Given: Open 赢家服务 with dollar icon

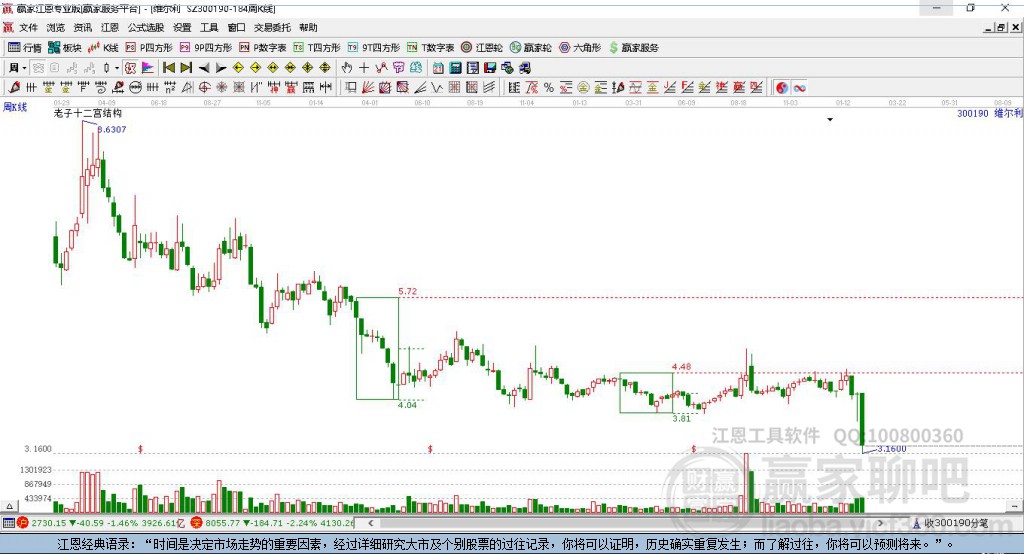Looking at the screenshot, I should tap(633, 48).
